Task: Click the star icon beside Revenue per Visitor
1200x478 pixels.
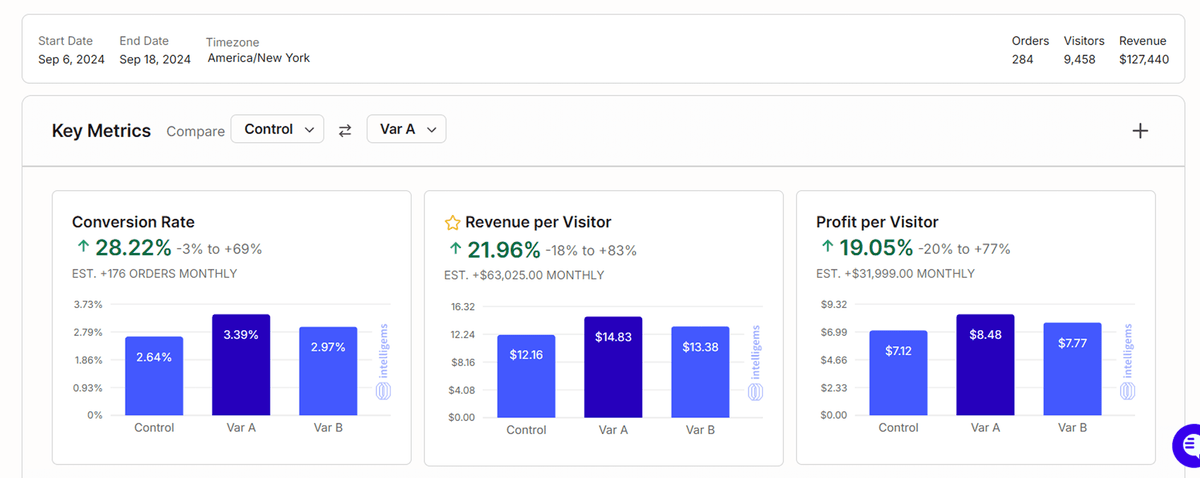Action: point(452,223)
